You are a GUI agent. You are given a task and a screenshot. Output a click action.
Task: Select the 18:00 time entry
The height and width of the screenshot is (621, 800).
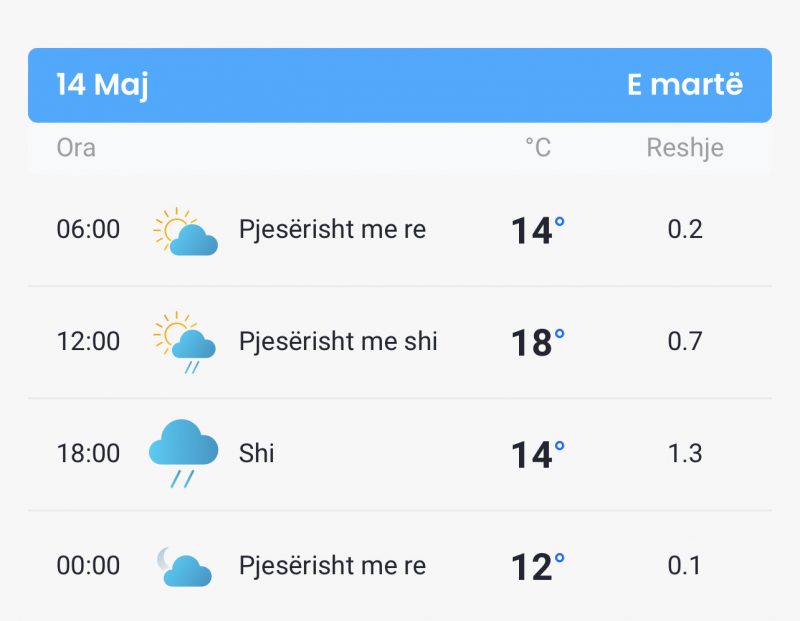88,453
